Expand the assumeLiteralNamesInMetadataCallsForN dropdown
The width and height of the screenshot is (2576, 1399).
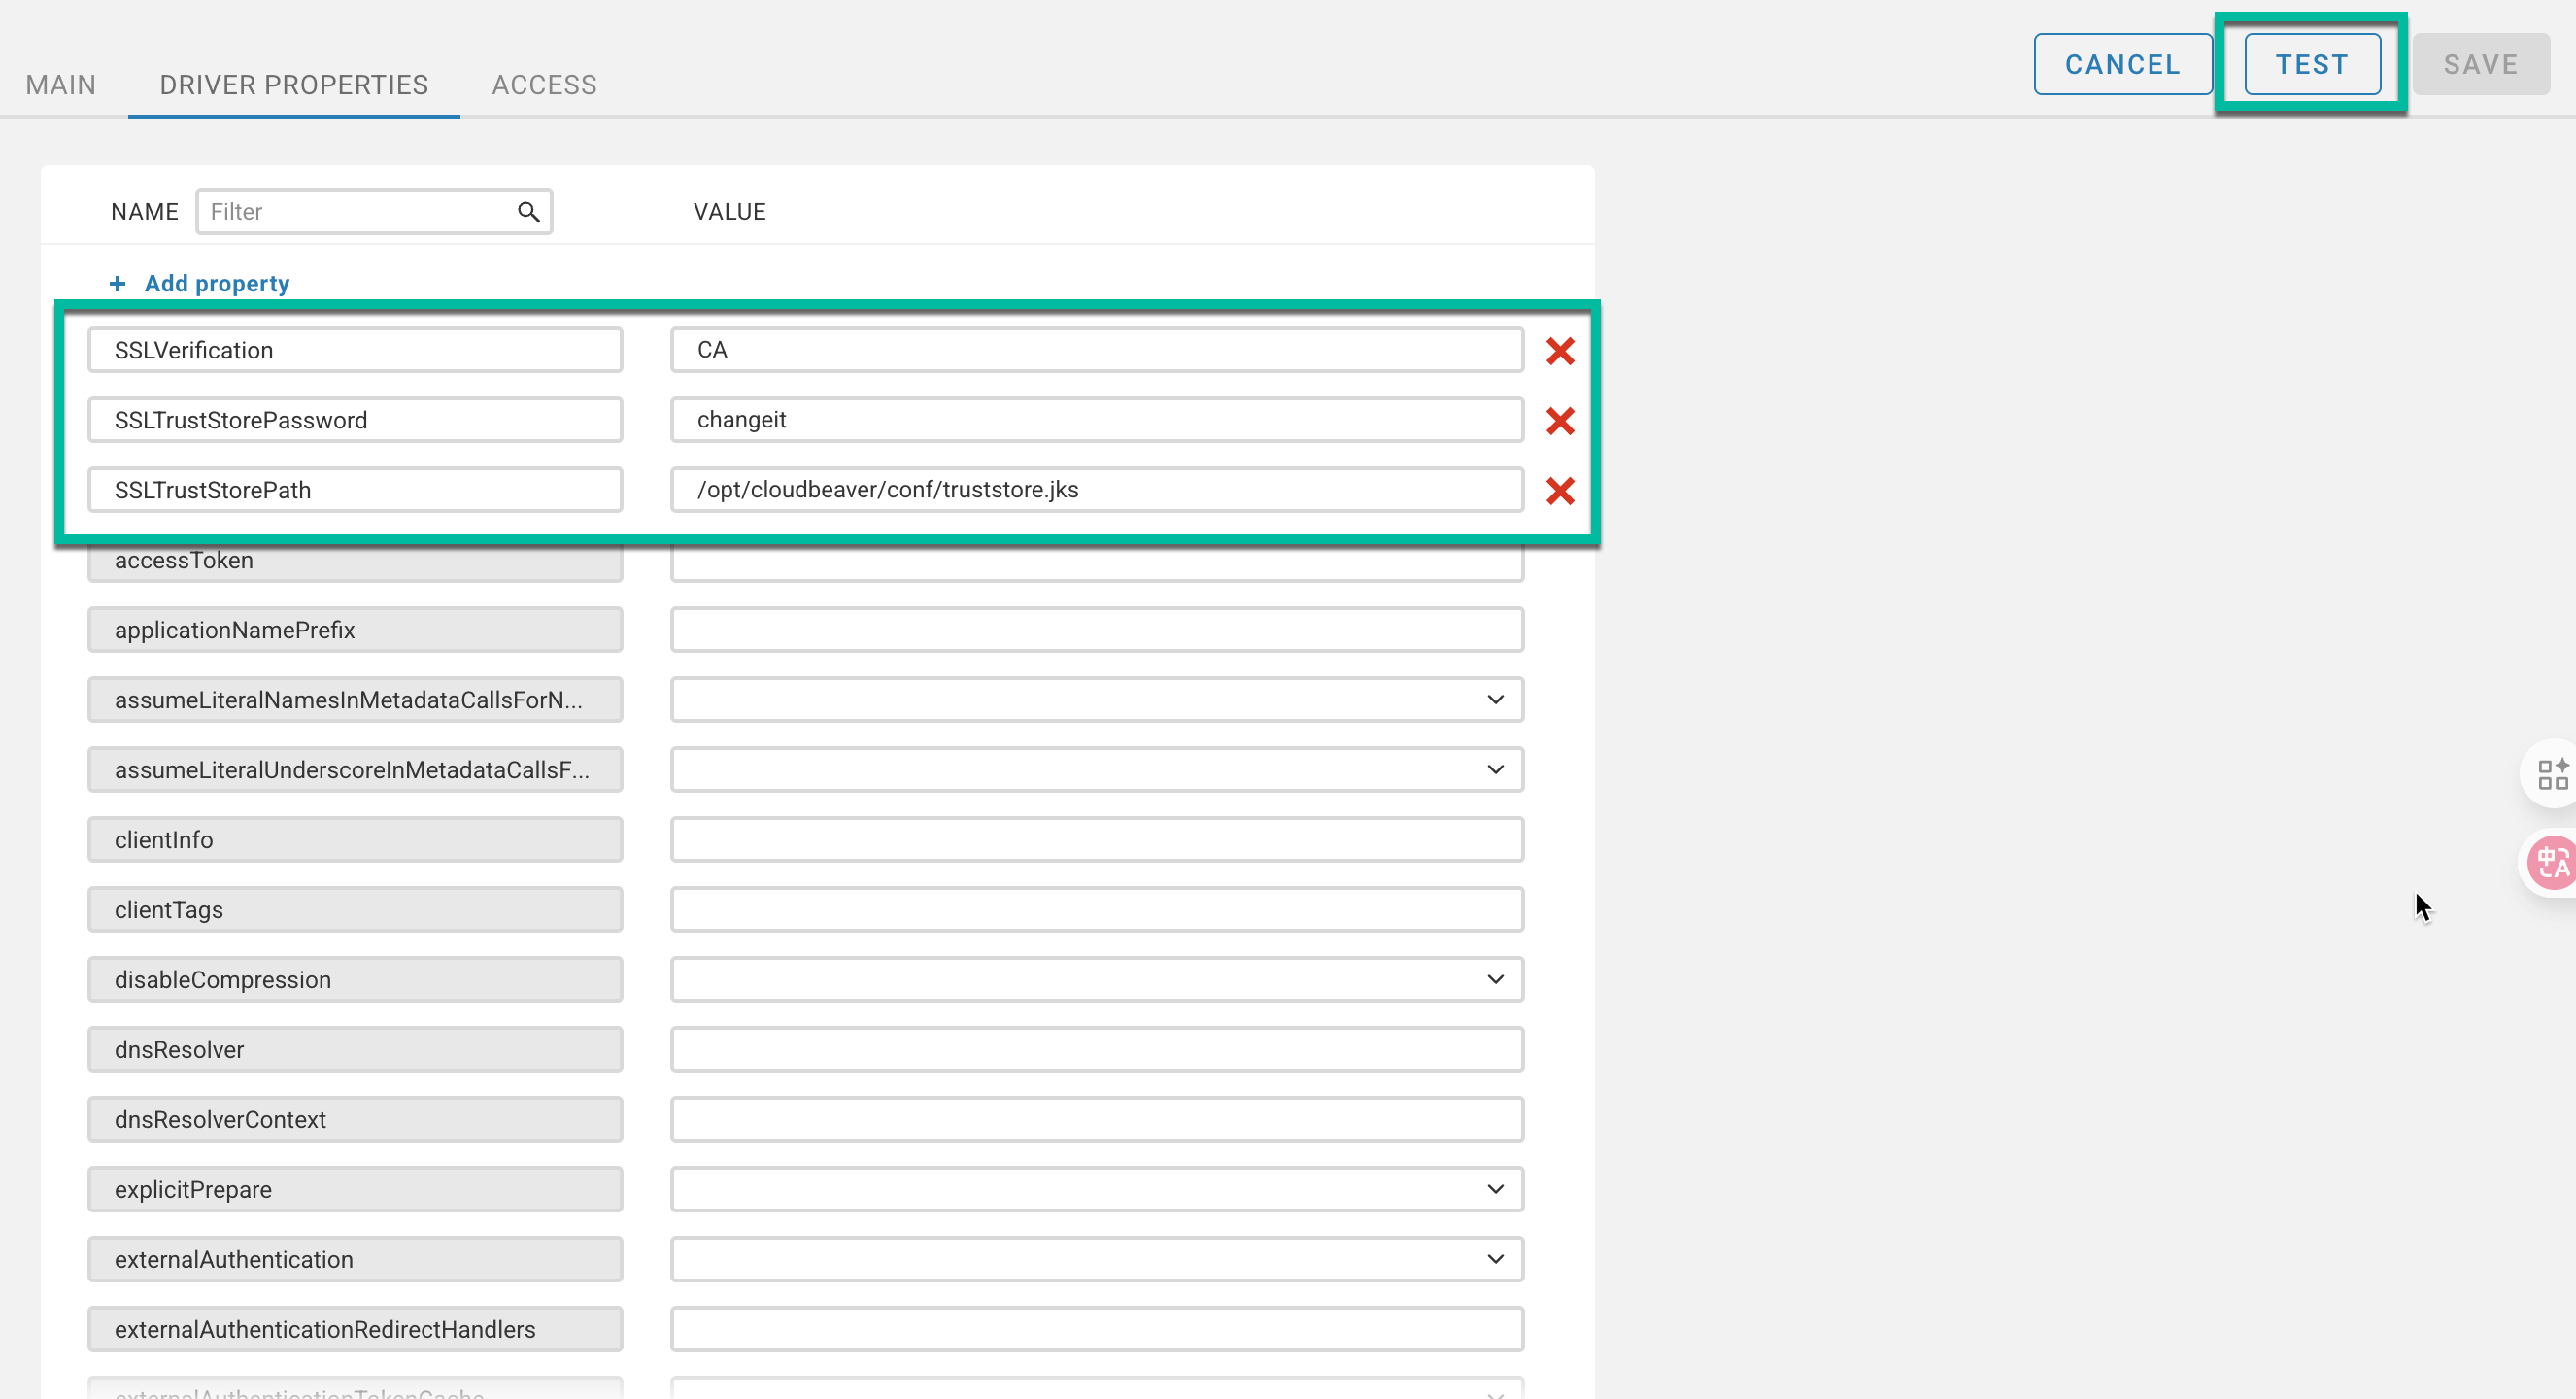tap(1494, 700)
